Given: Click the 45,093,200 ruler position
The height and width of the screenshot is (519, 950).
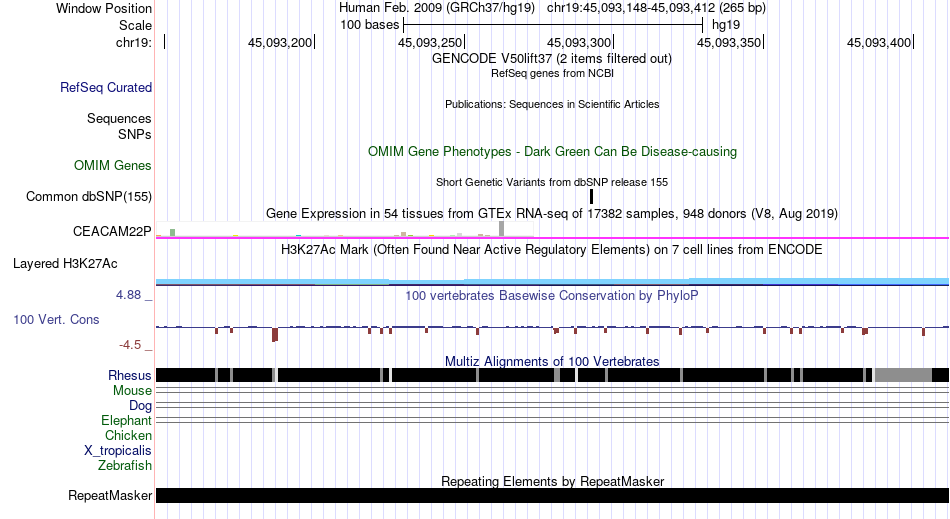Looking at the screenshot, I should coord(279,42).
